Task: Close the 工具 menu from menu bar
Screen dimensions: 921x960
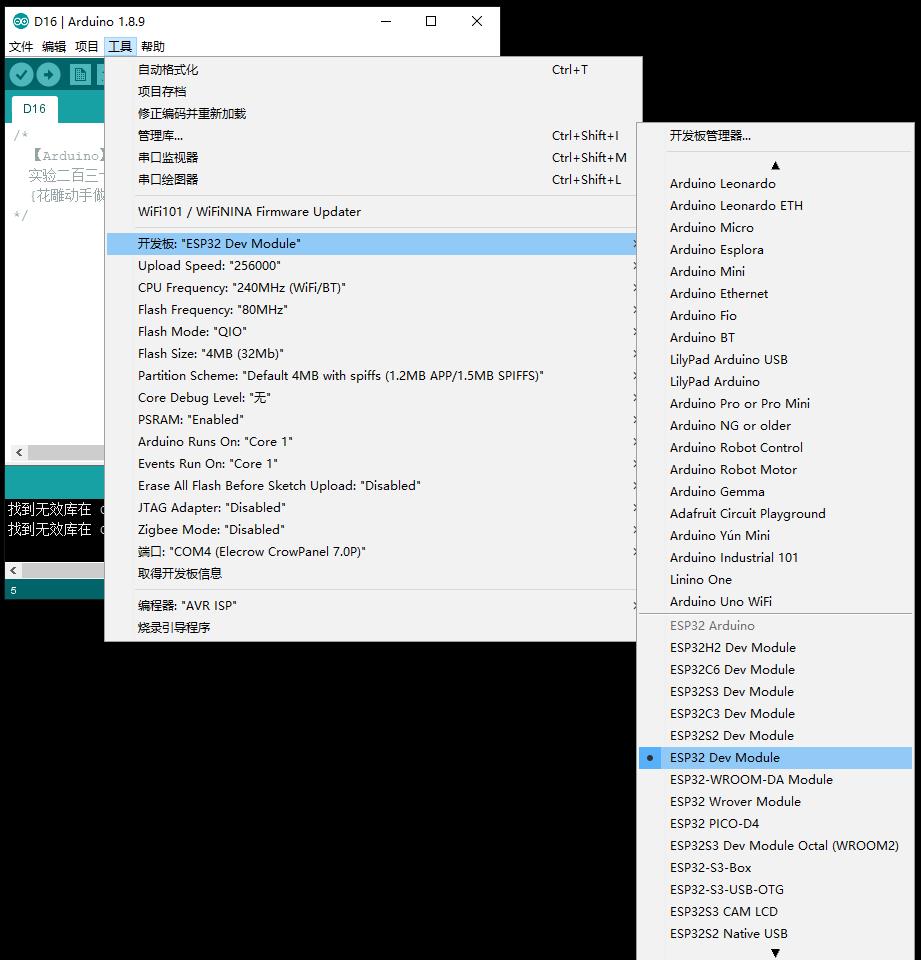Action: pyautogui.click(x=120, y=47)
